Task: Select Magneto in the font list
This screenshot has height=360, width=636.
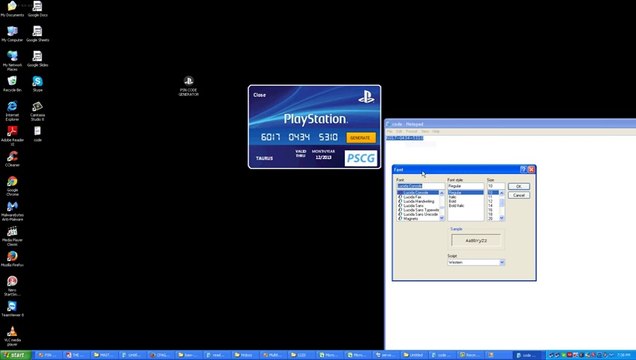Action: coord(410,219)
